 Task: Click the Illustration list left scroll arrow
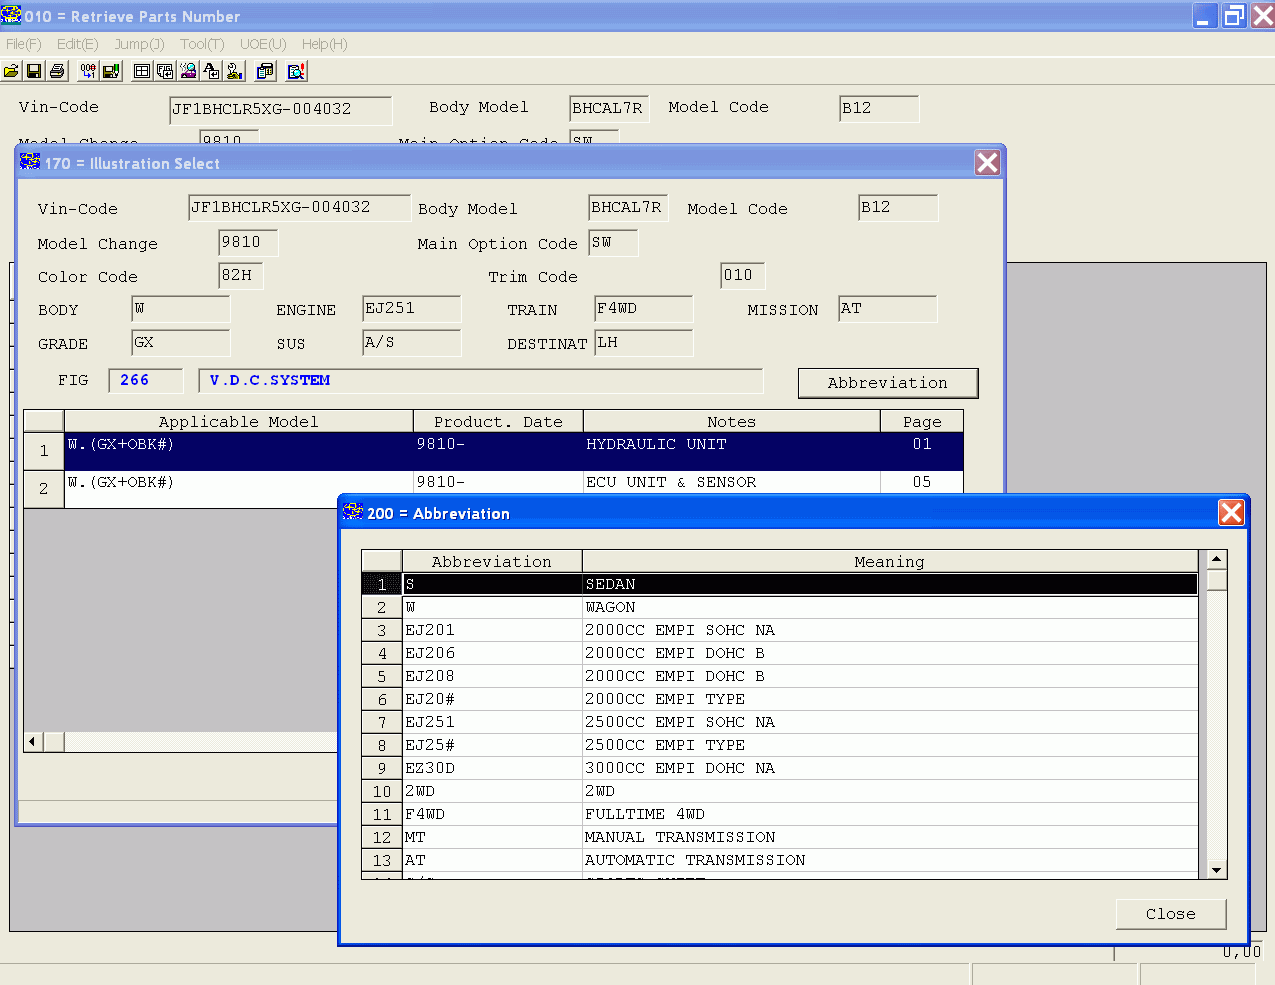pyautogui.click(x=33, y=741)
